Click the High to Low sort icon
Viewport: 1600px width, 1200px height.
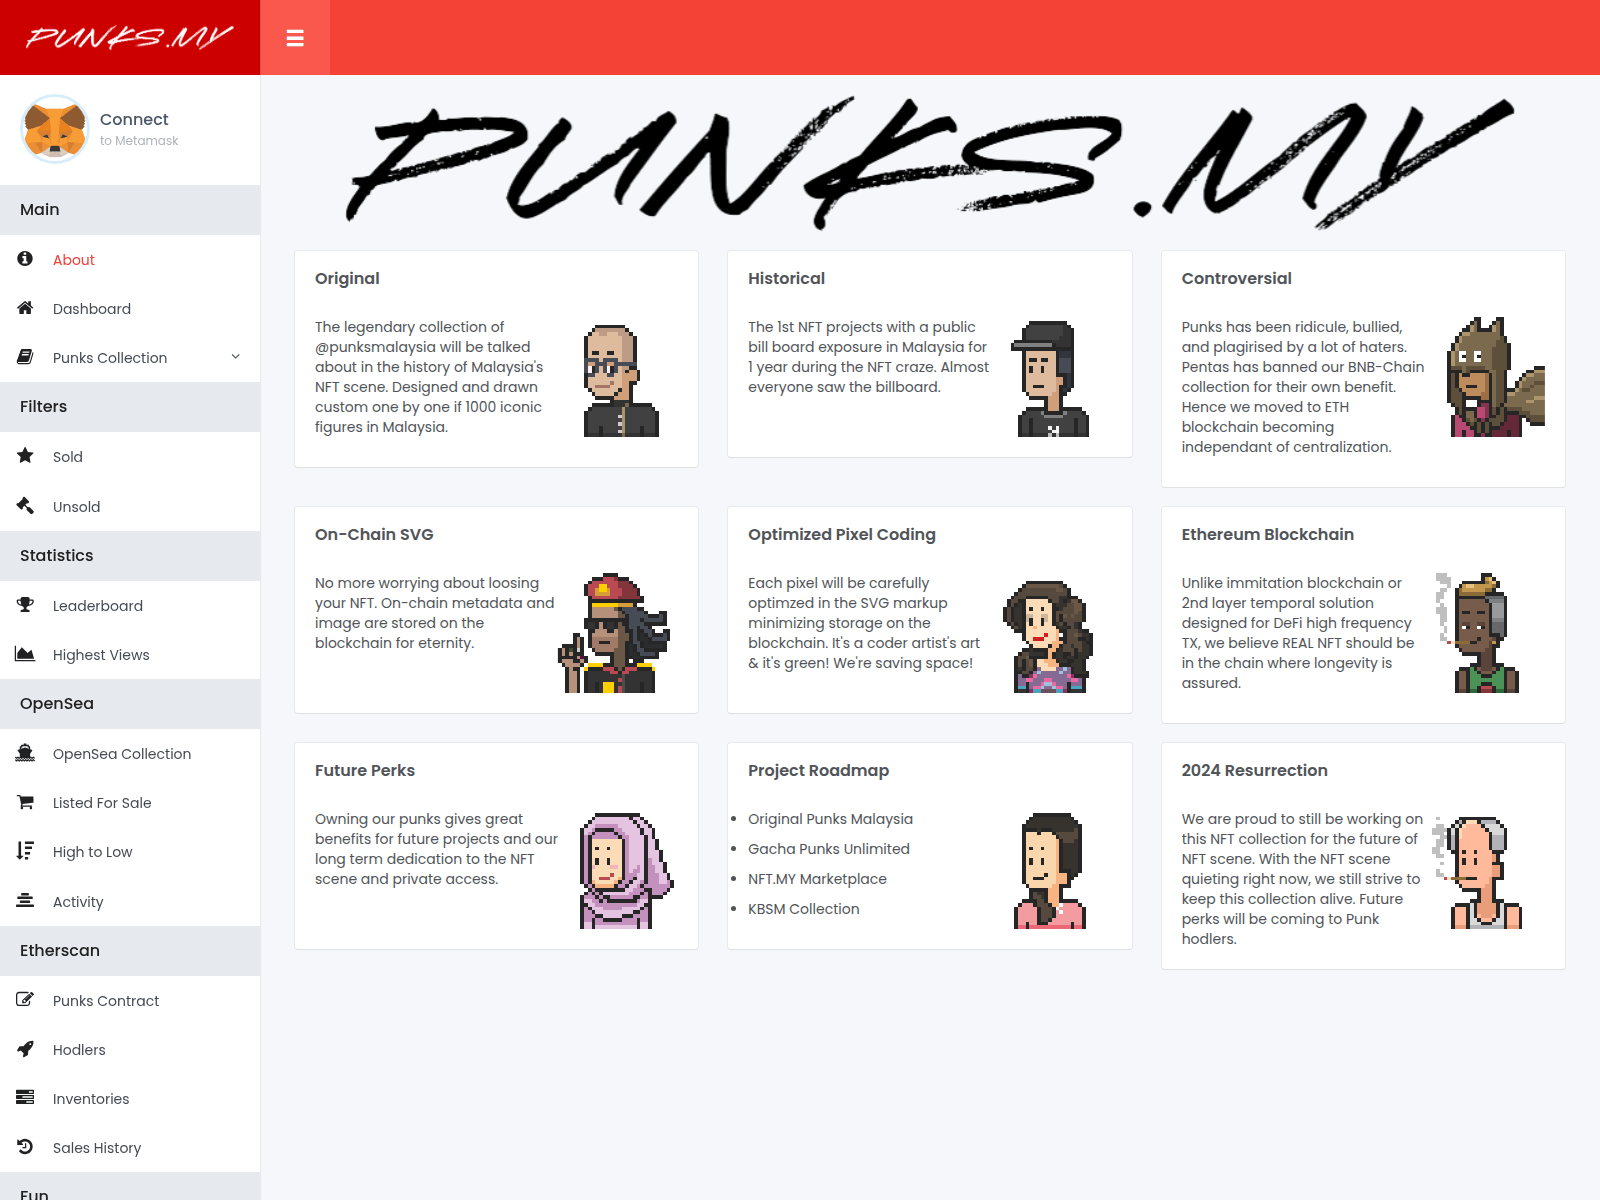25,851
